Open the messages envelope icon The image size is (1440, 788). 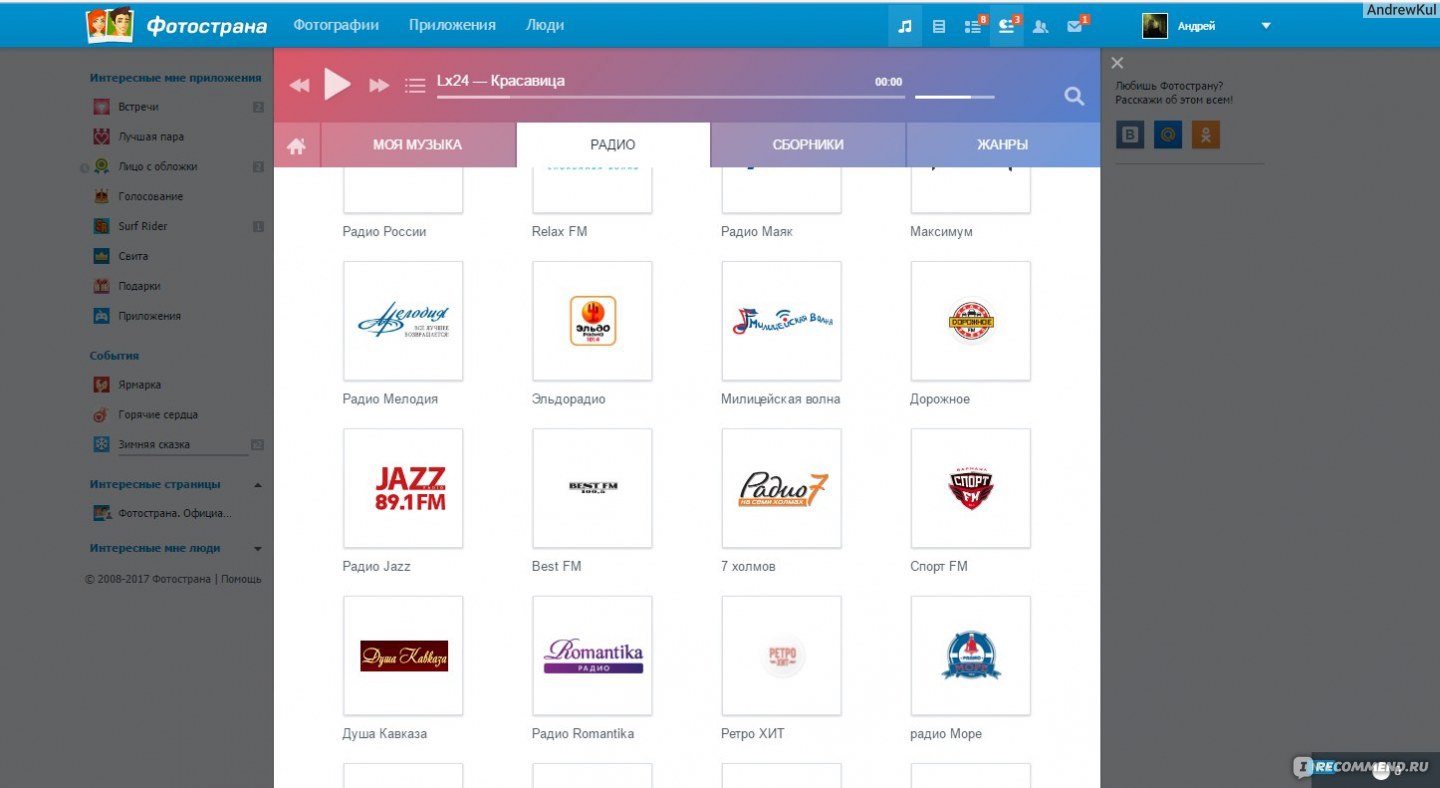[x=1076, y=26]
